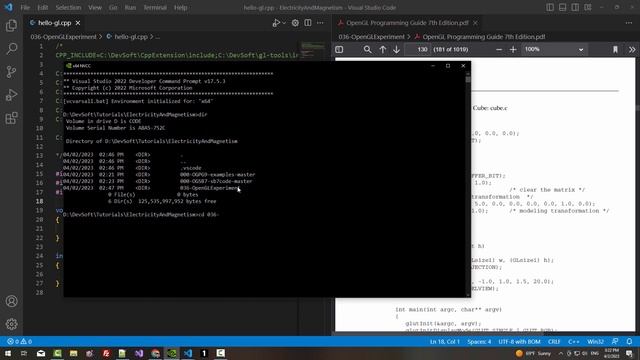The image size is (640, 360).
Task: Click the errors and warnings status indicator
Action: tap(19, 342)
